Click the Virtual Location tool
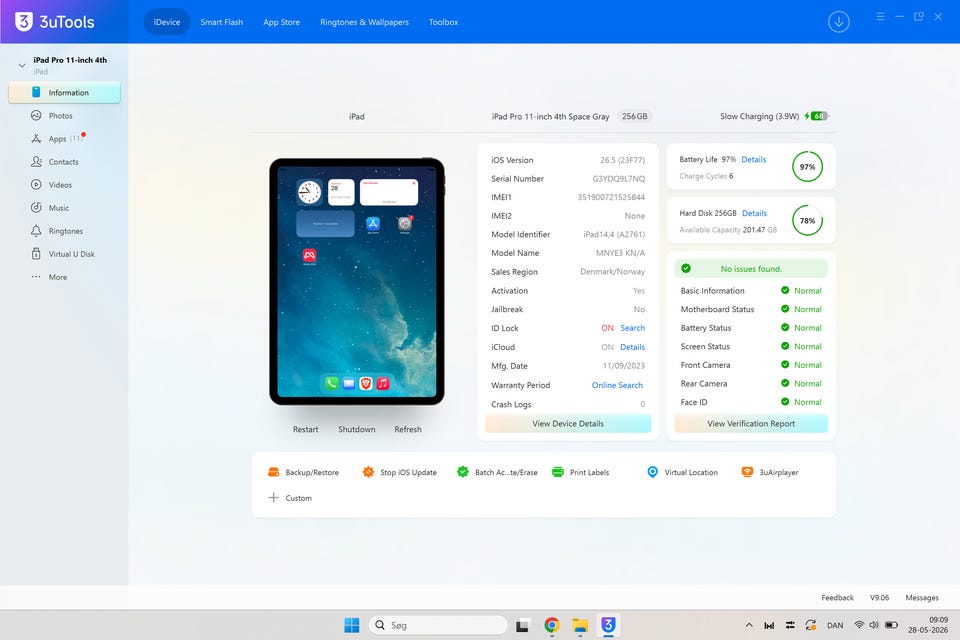Viewport: 960px width, 640px height. click(x=682, y=472)
